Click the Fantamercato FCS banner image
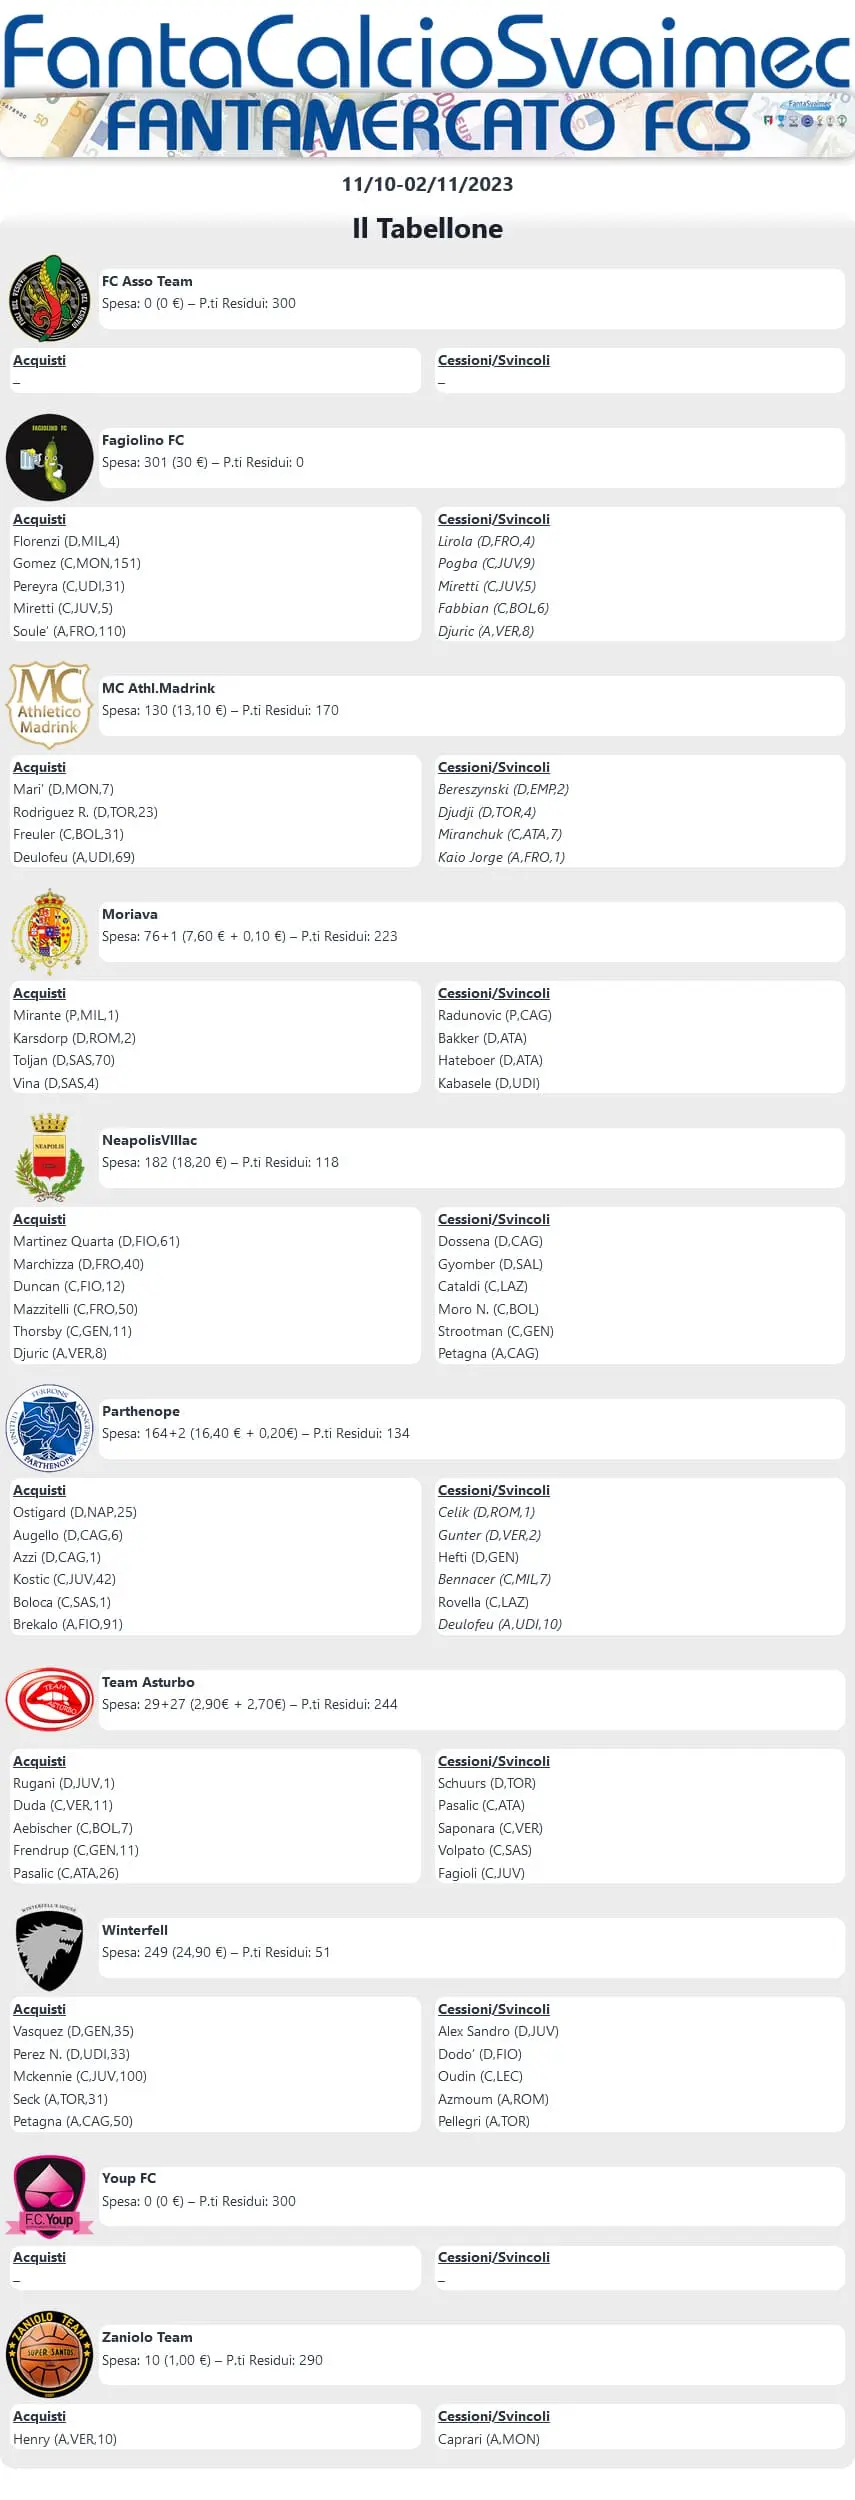Screen dimensions: 855x2500 click(427, 126)
